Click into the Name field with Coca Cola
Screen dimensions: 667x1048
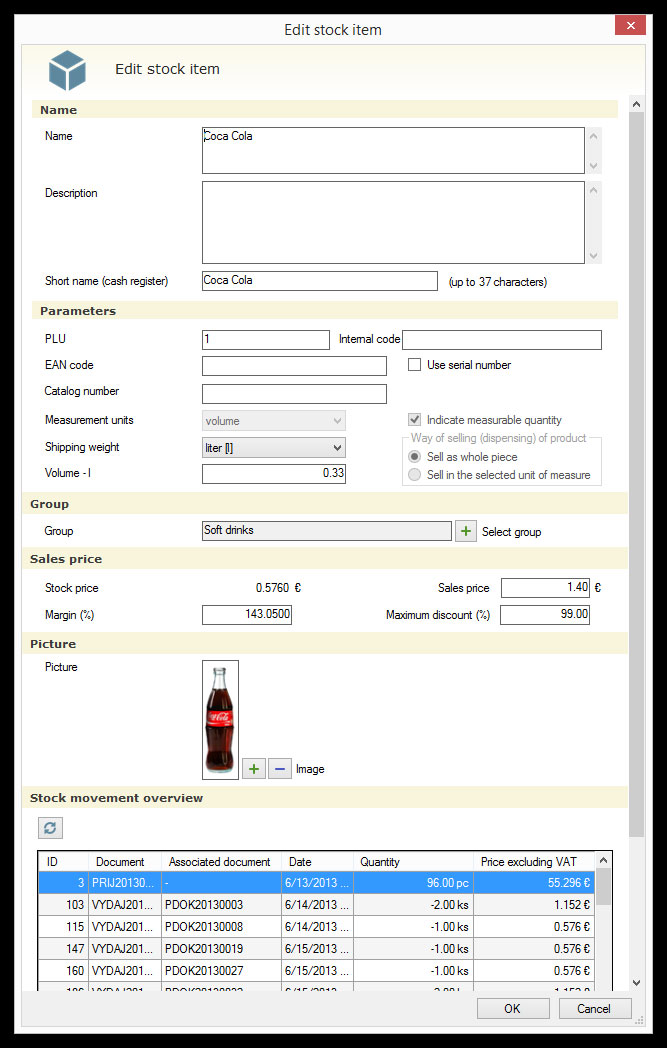[393, 150]
